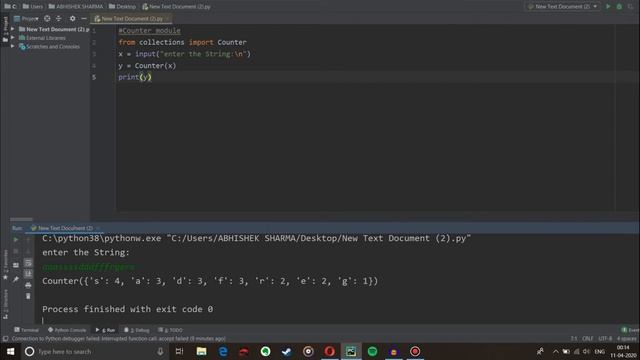Hide the Project panel with the minus icon
The width and height of the screenshot is (640, 360).
pyautogui.click(x=84, y=18)
